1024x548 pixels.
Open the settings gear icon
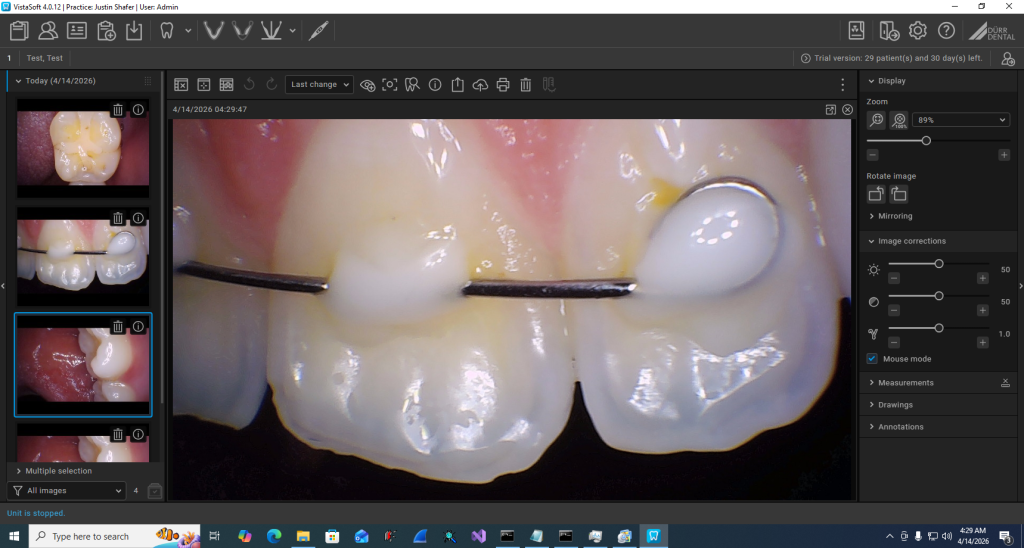tap(918, 30)
